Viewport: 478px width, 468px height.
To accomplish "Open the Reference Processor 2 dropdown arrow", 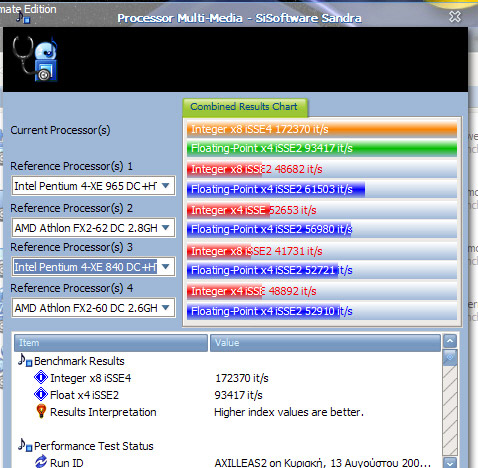I will 166,228.
